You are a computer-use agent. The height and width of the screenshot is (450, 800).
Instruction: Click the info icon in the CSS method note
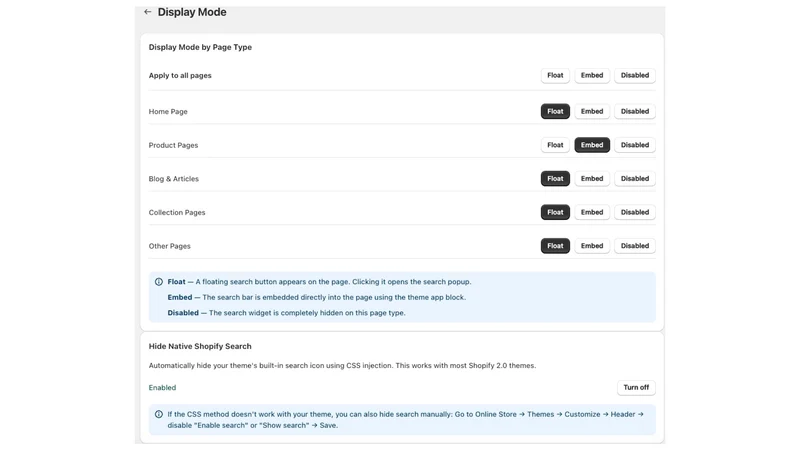[159, 414]
